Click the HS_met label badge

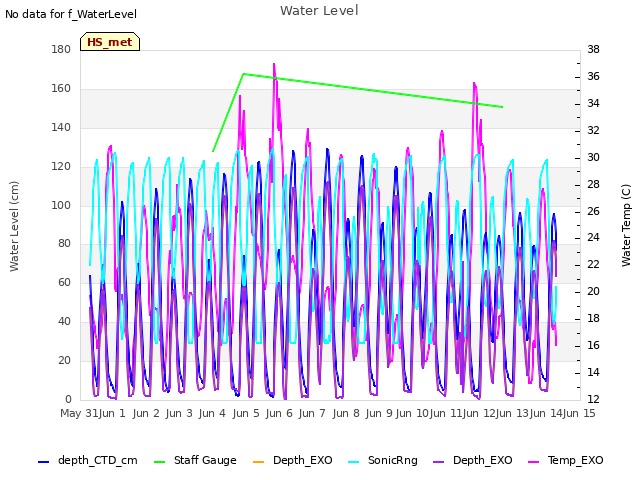tap(110, 42)
